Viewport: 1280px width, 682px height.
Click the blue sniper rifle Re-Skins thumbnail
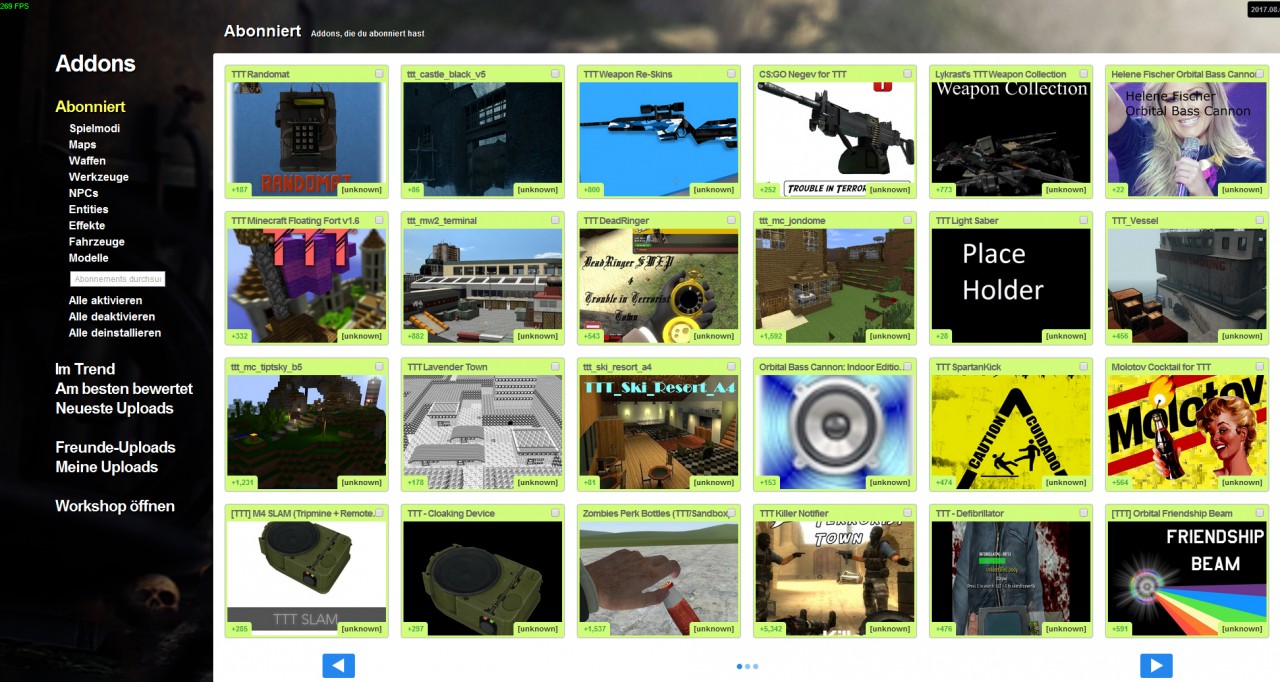pos(659,139)
